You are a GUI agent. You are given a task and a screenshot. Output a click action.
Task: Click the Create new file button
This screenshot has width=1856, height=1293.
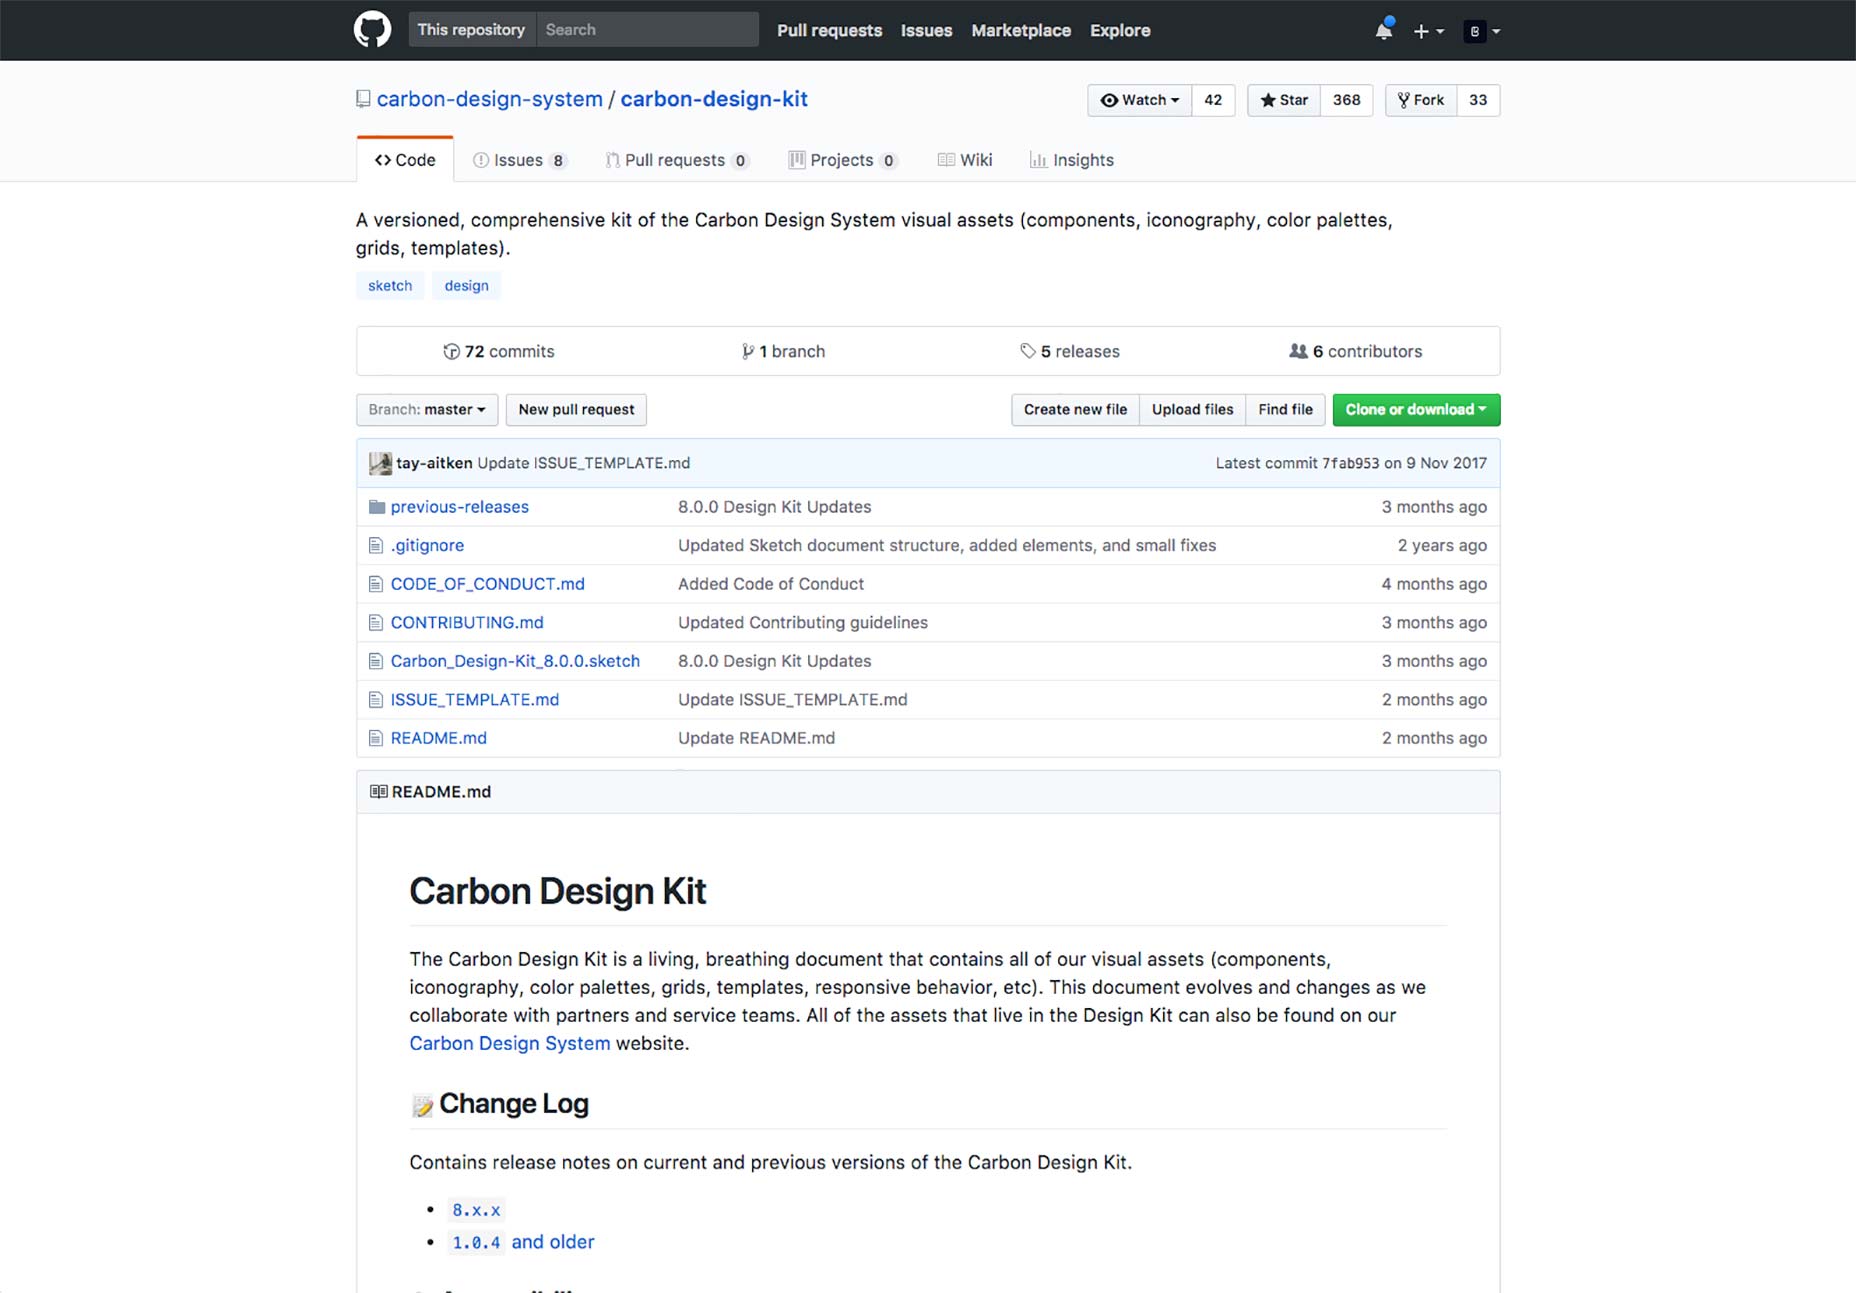(1075, 410)
